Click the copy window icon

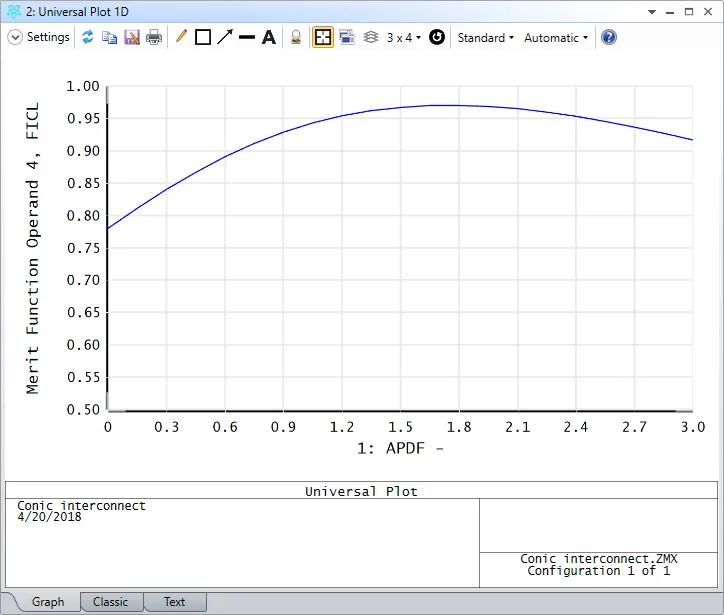pyautogui.click(x=110, y=37)
